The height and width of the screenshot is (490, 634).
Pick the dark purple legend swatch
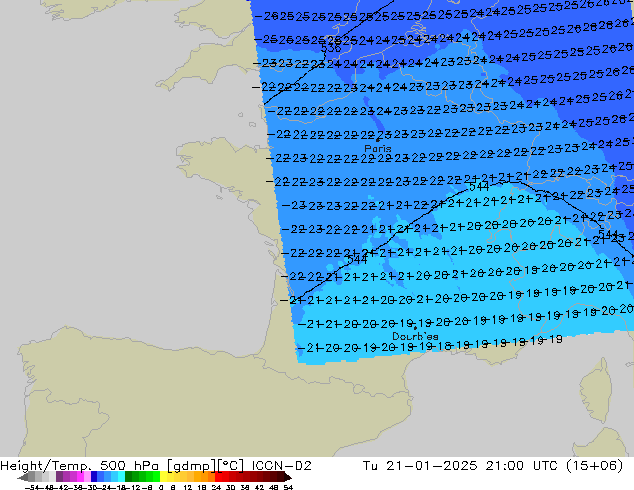59,476
